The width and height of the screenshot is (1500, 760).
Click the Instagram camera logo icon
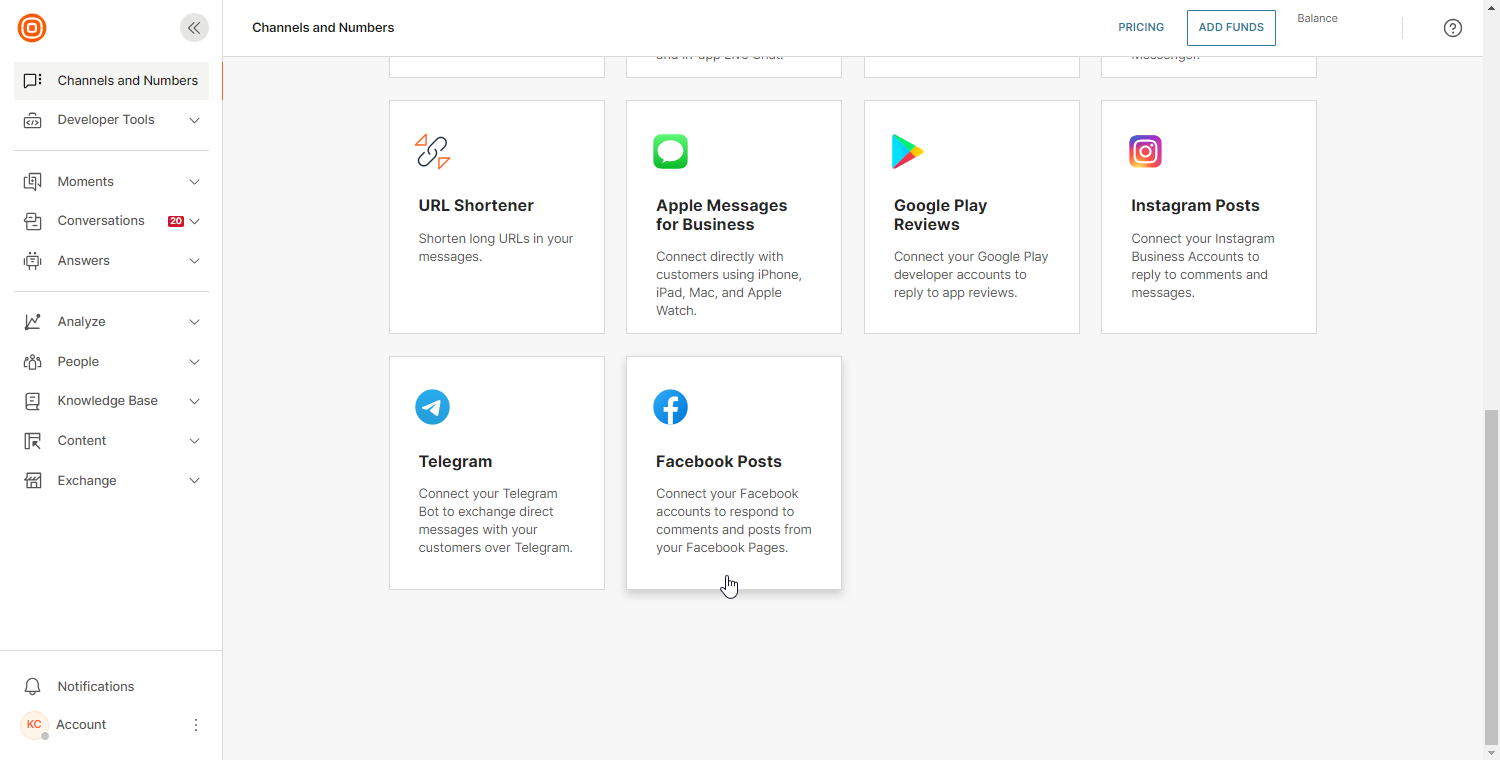[x=1145, y=151]
